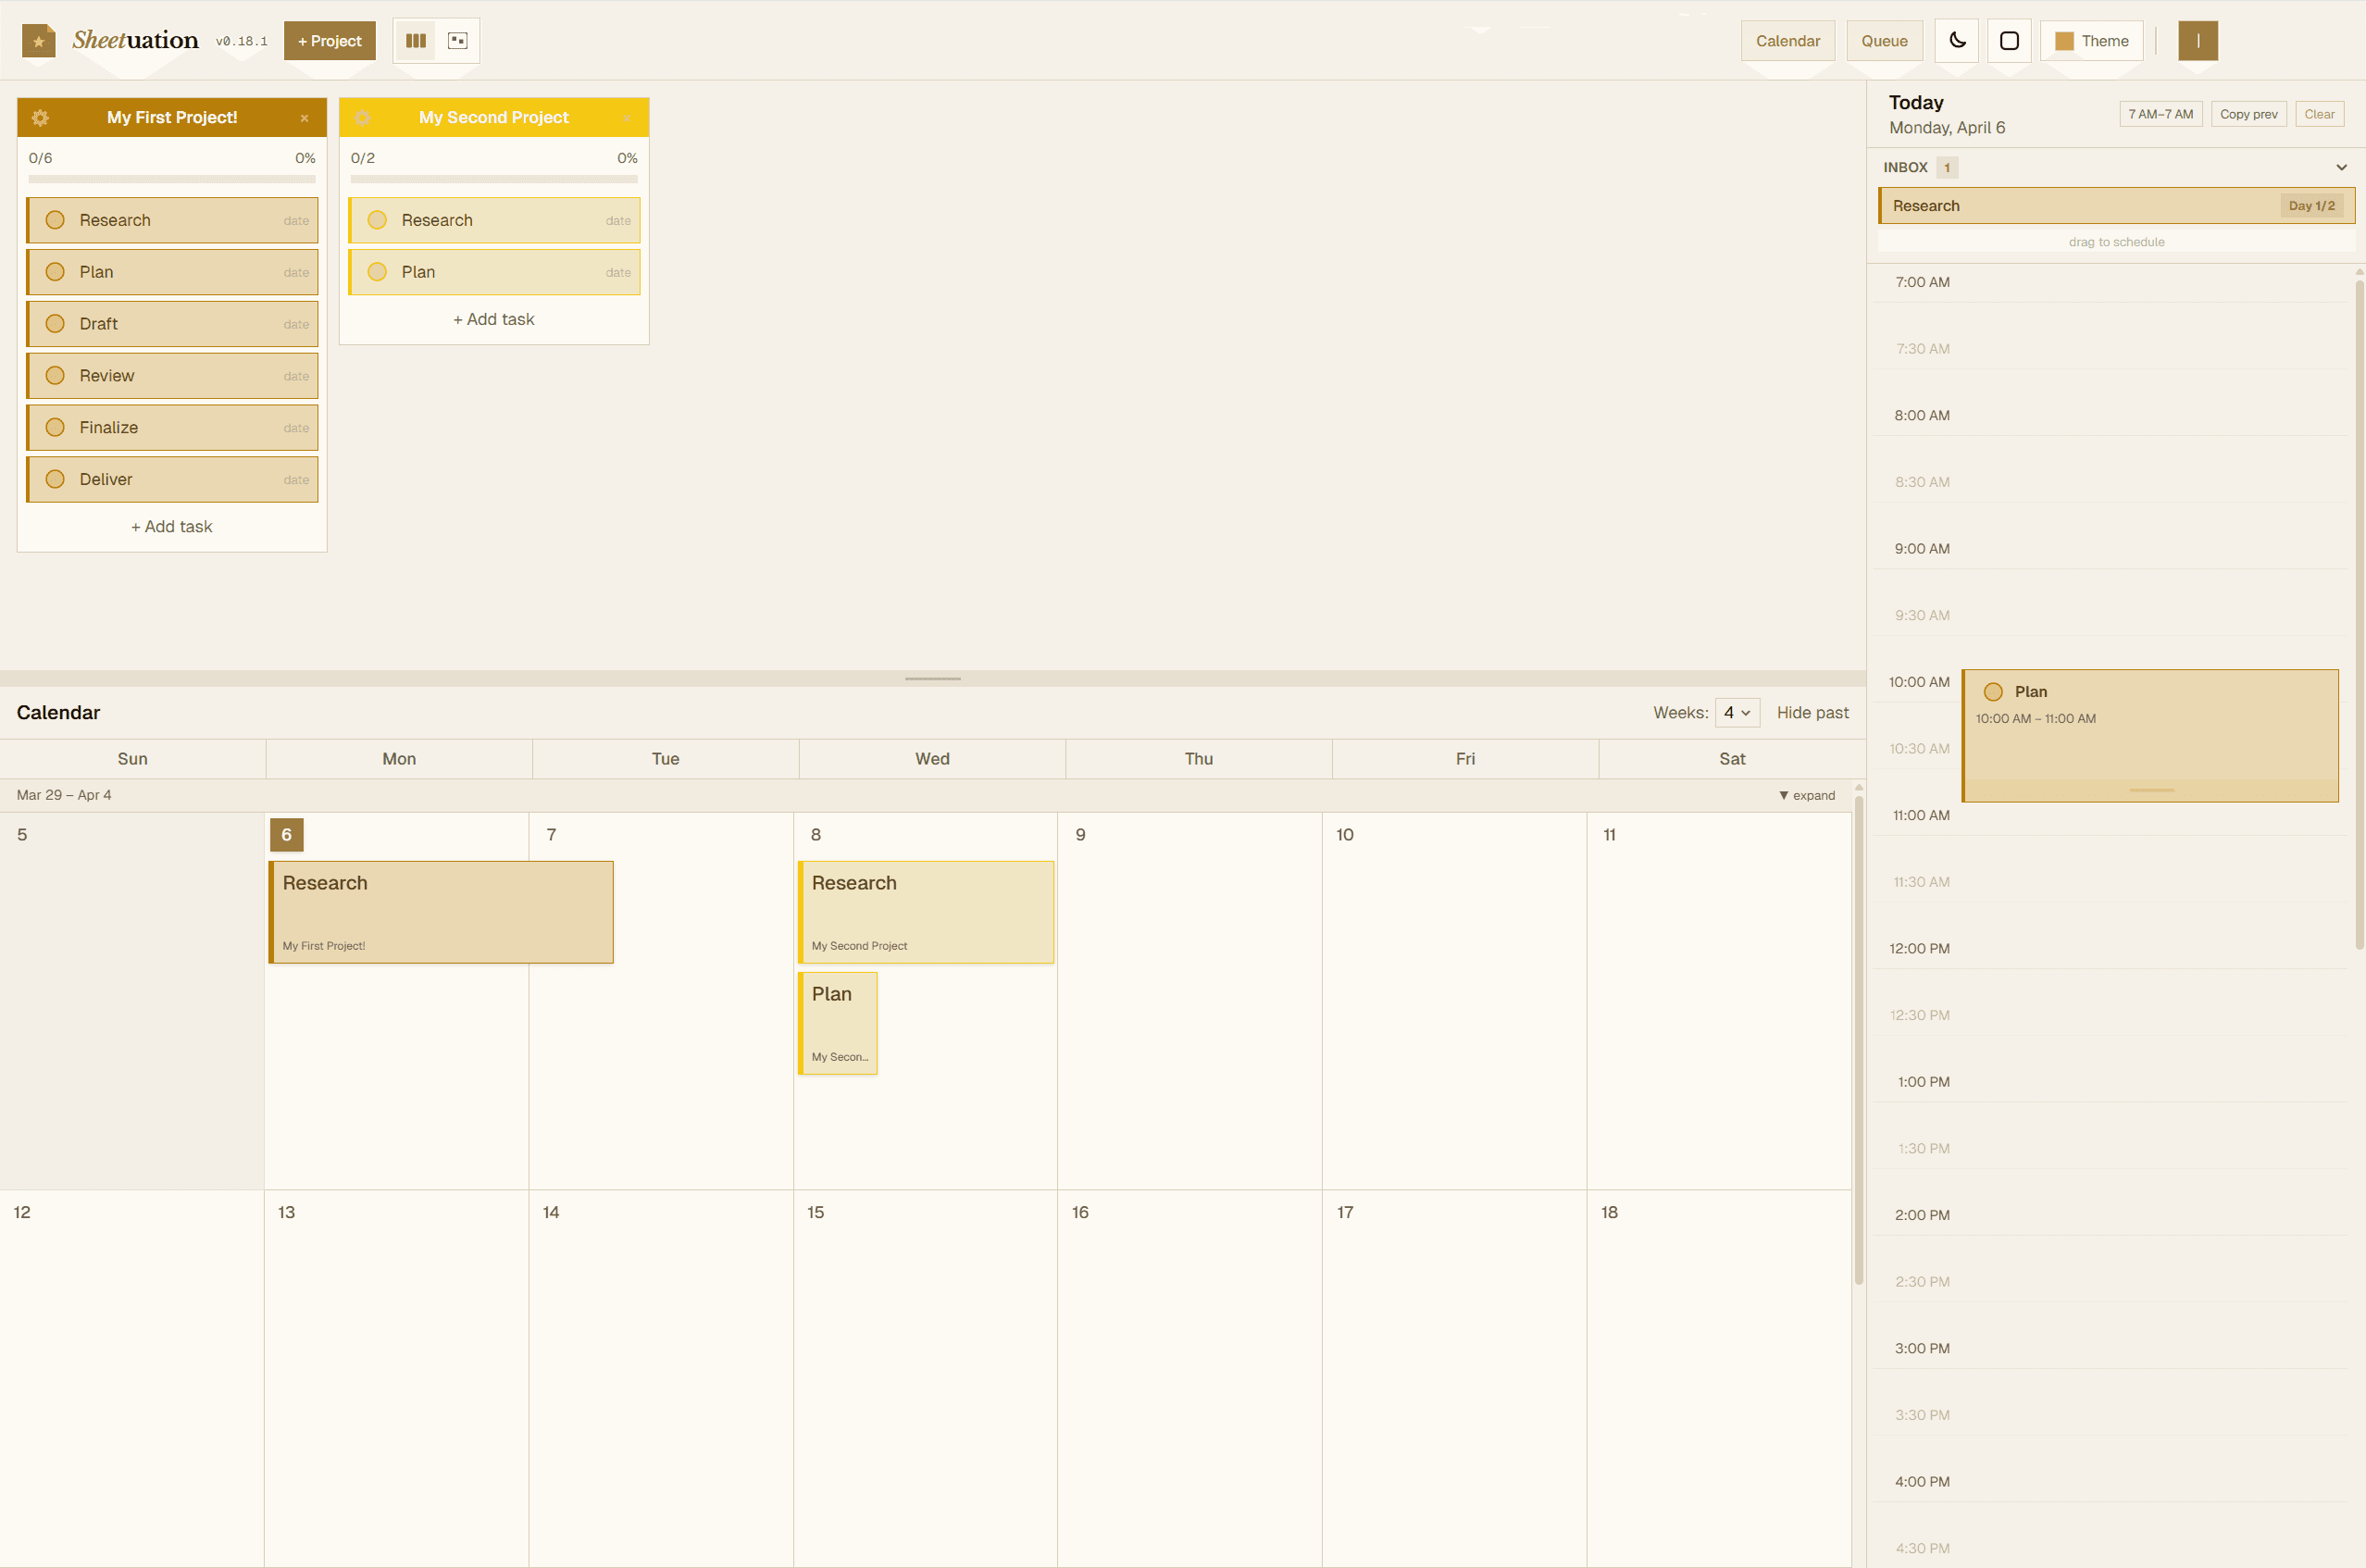Check off the Deliver task's status circle
Image resolution: width=2366 pixels, height=1568 pixels.
tap(55, 479)
